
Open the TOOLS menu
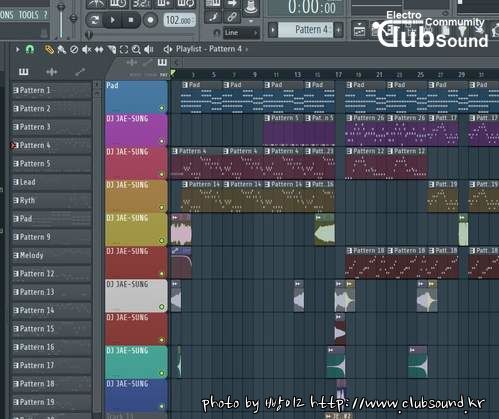[28, 15]
